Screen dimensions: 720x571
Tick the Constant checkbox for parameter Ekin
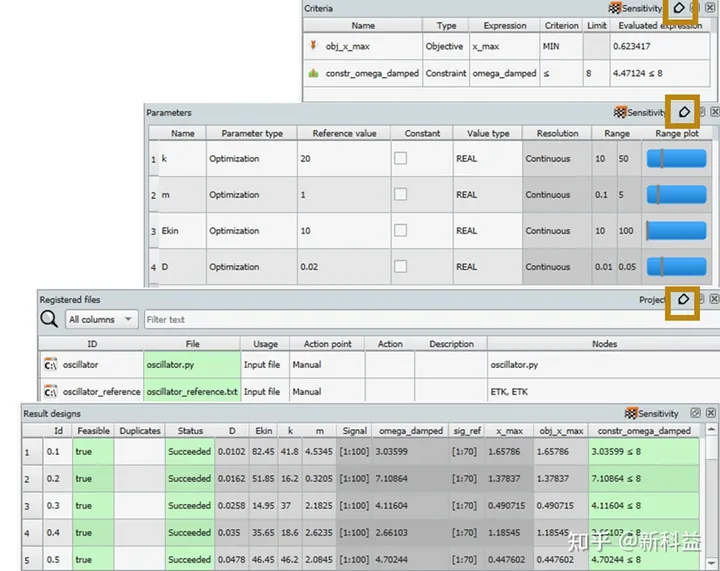tap(400, 230)
